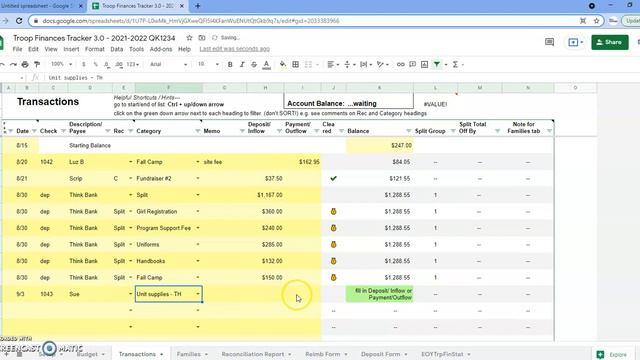Click the document title Troop Finances Tracker
640x360 pixels.
[94, 38]
